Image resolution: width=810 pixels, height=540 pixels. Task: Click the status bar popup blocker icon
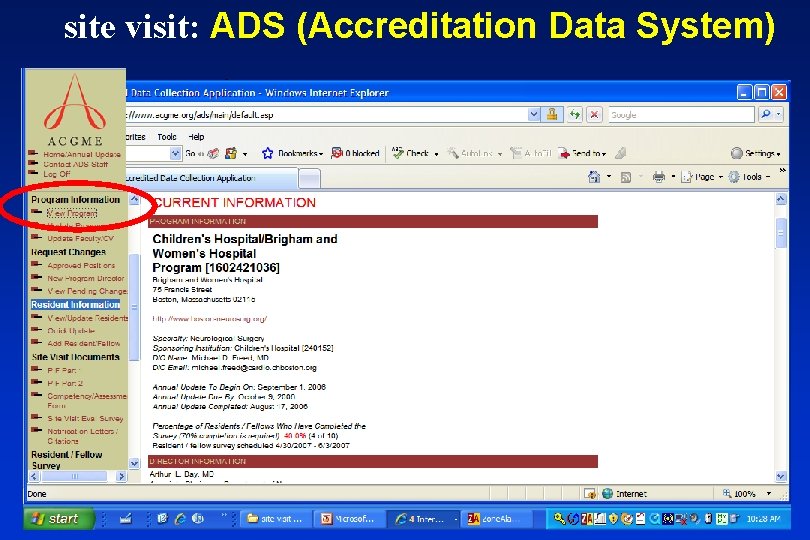tap(590, 493)
